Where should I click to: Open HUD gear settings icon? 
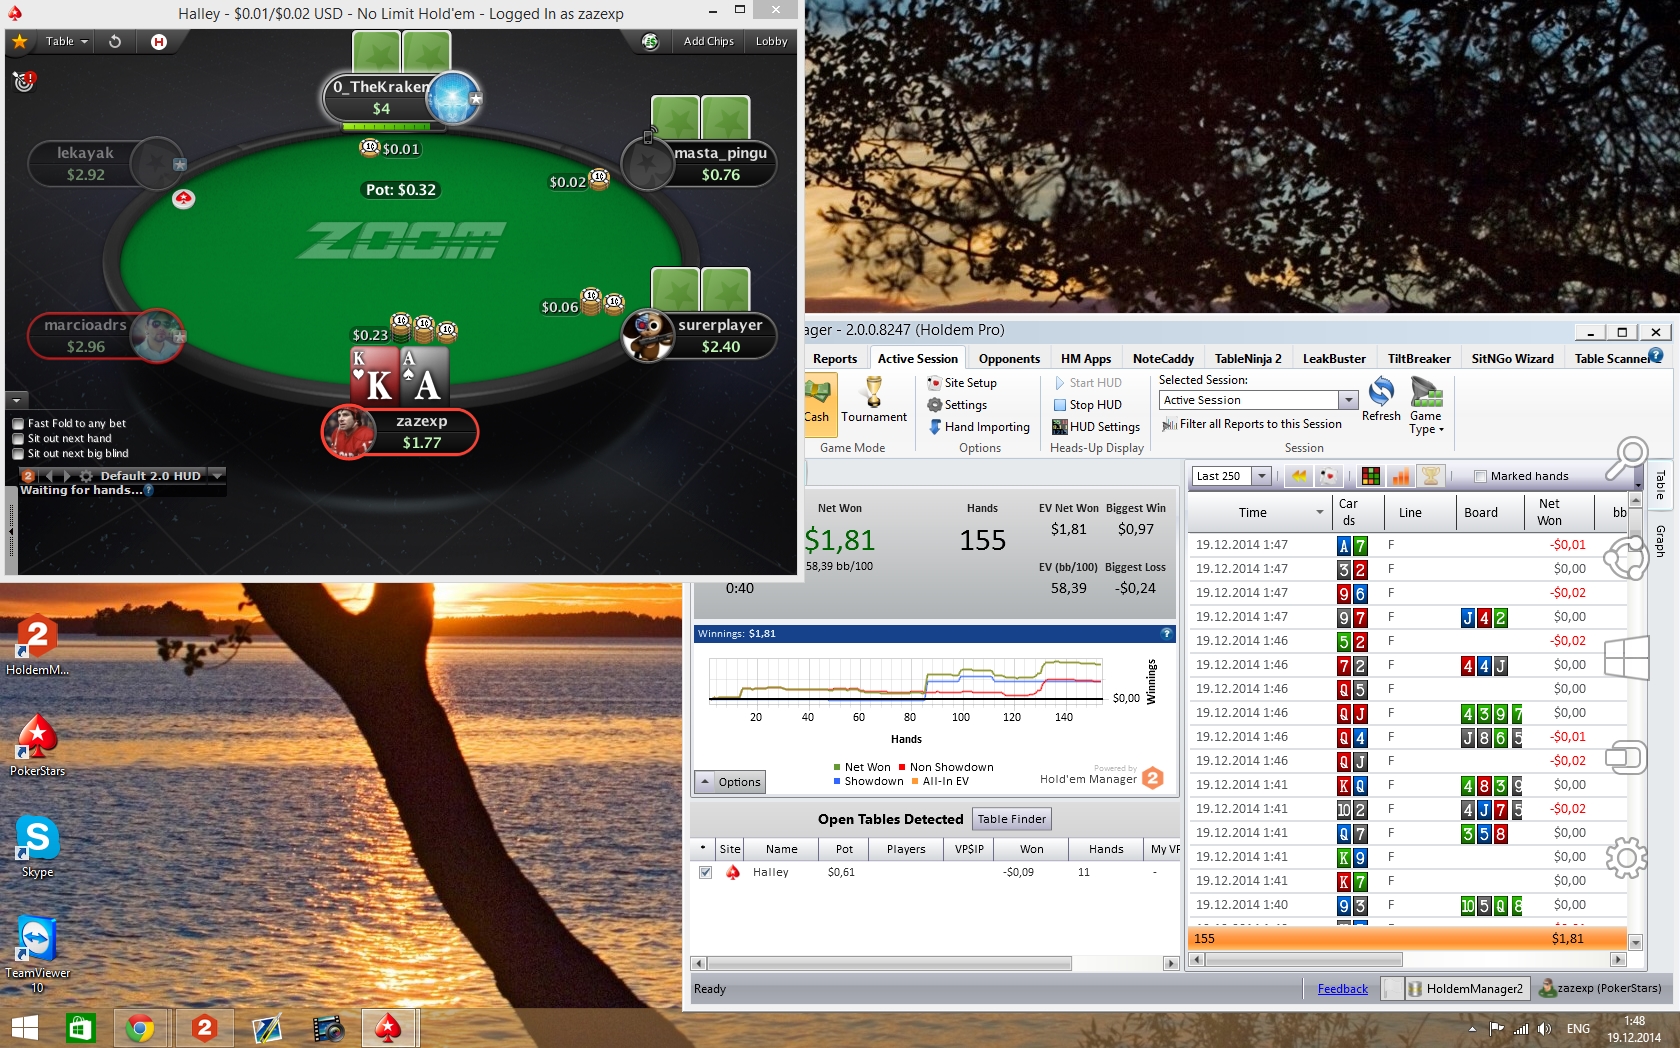(x=86, y=476)
